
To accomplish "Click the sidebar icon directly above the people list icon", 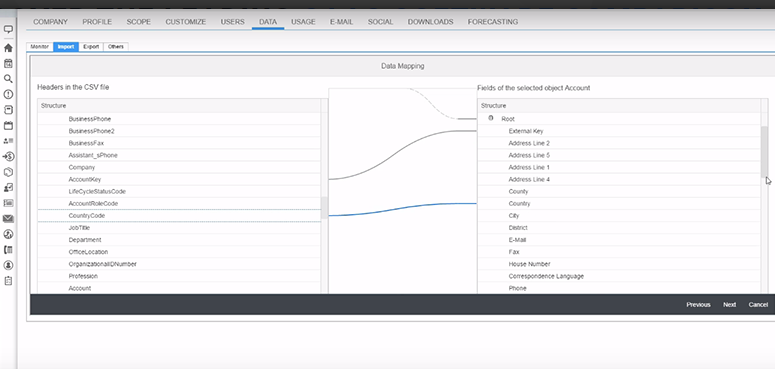I will tap(8, 125).
